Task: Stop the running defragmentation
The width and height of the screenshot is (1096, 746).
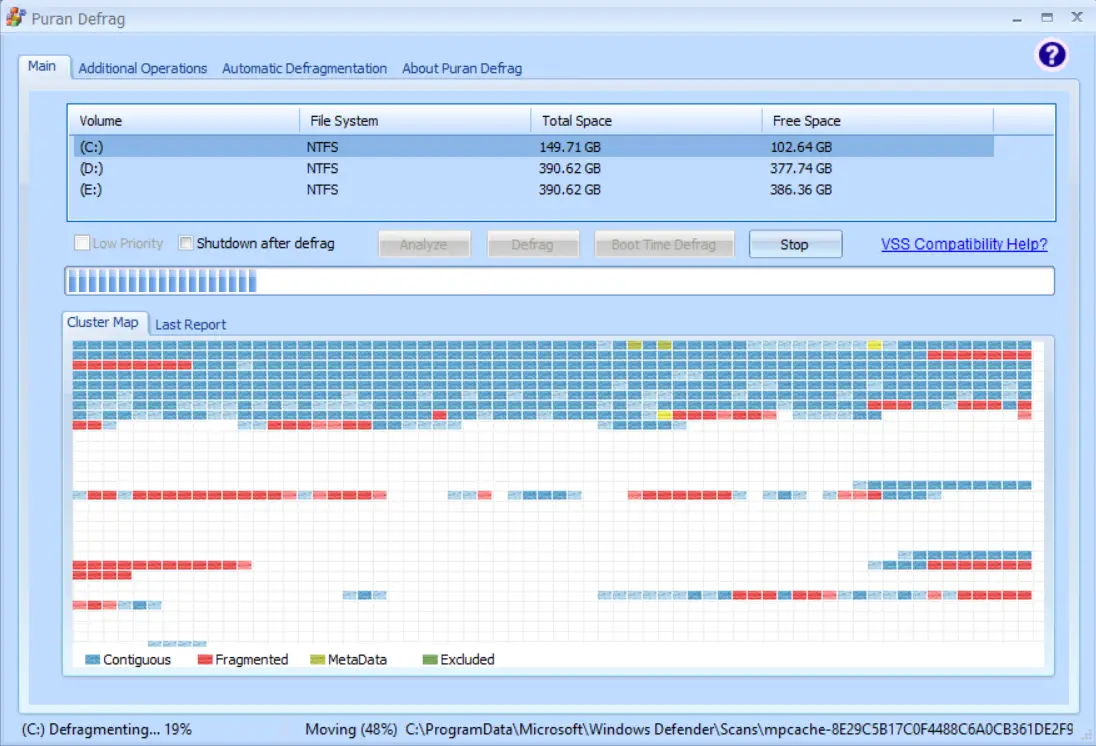Action: [795, 245]
